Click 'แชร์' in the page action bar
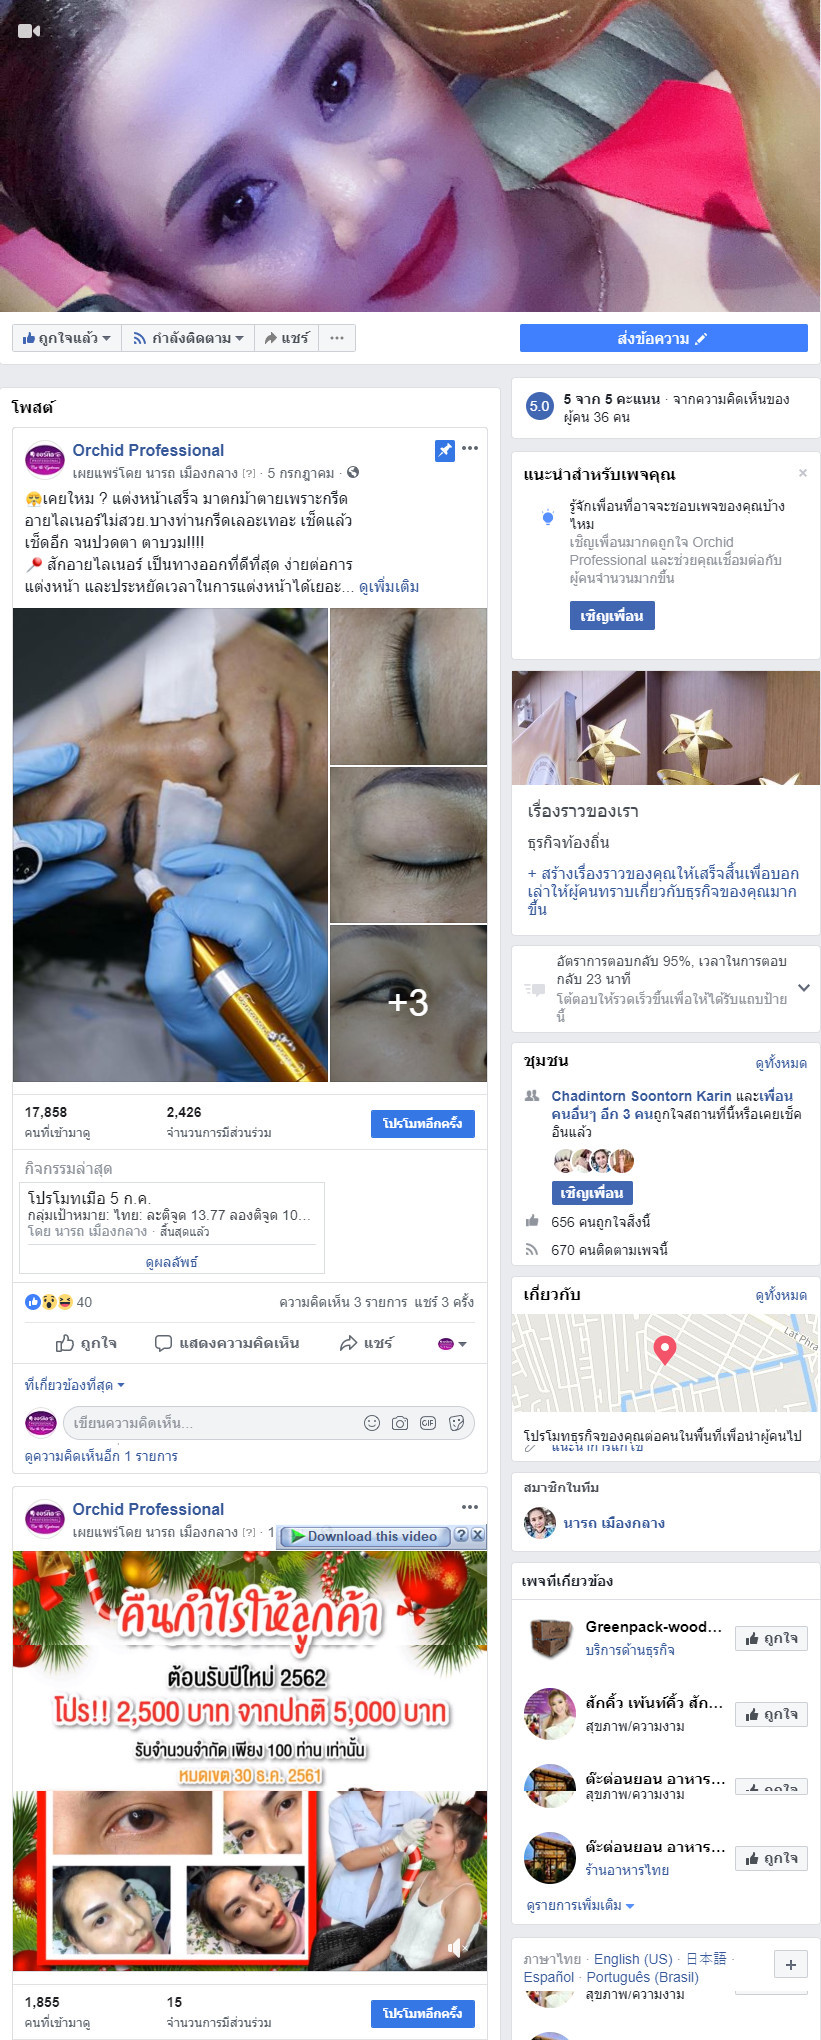 tap(286, 338)
